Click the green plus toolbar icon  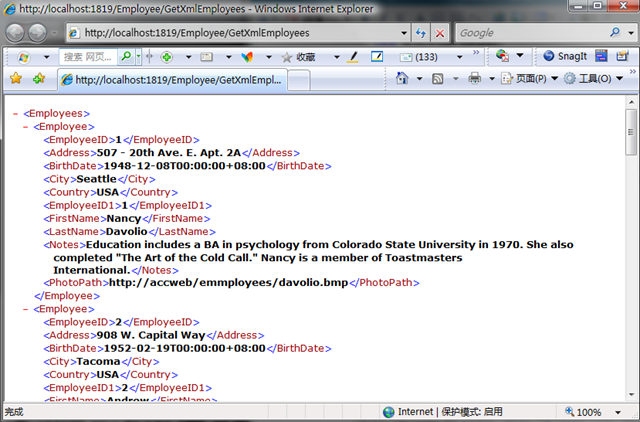click(x=167, y=57)
